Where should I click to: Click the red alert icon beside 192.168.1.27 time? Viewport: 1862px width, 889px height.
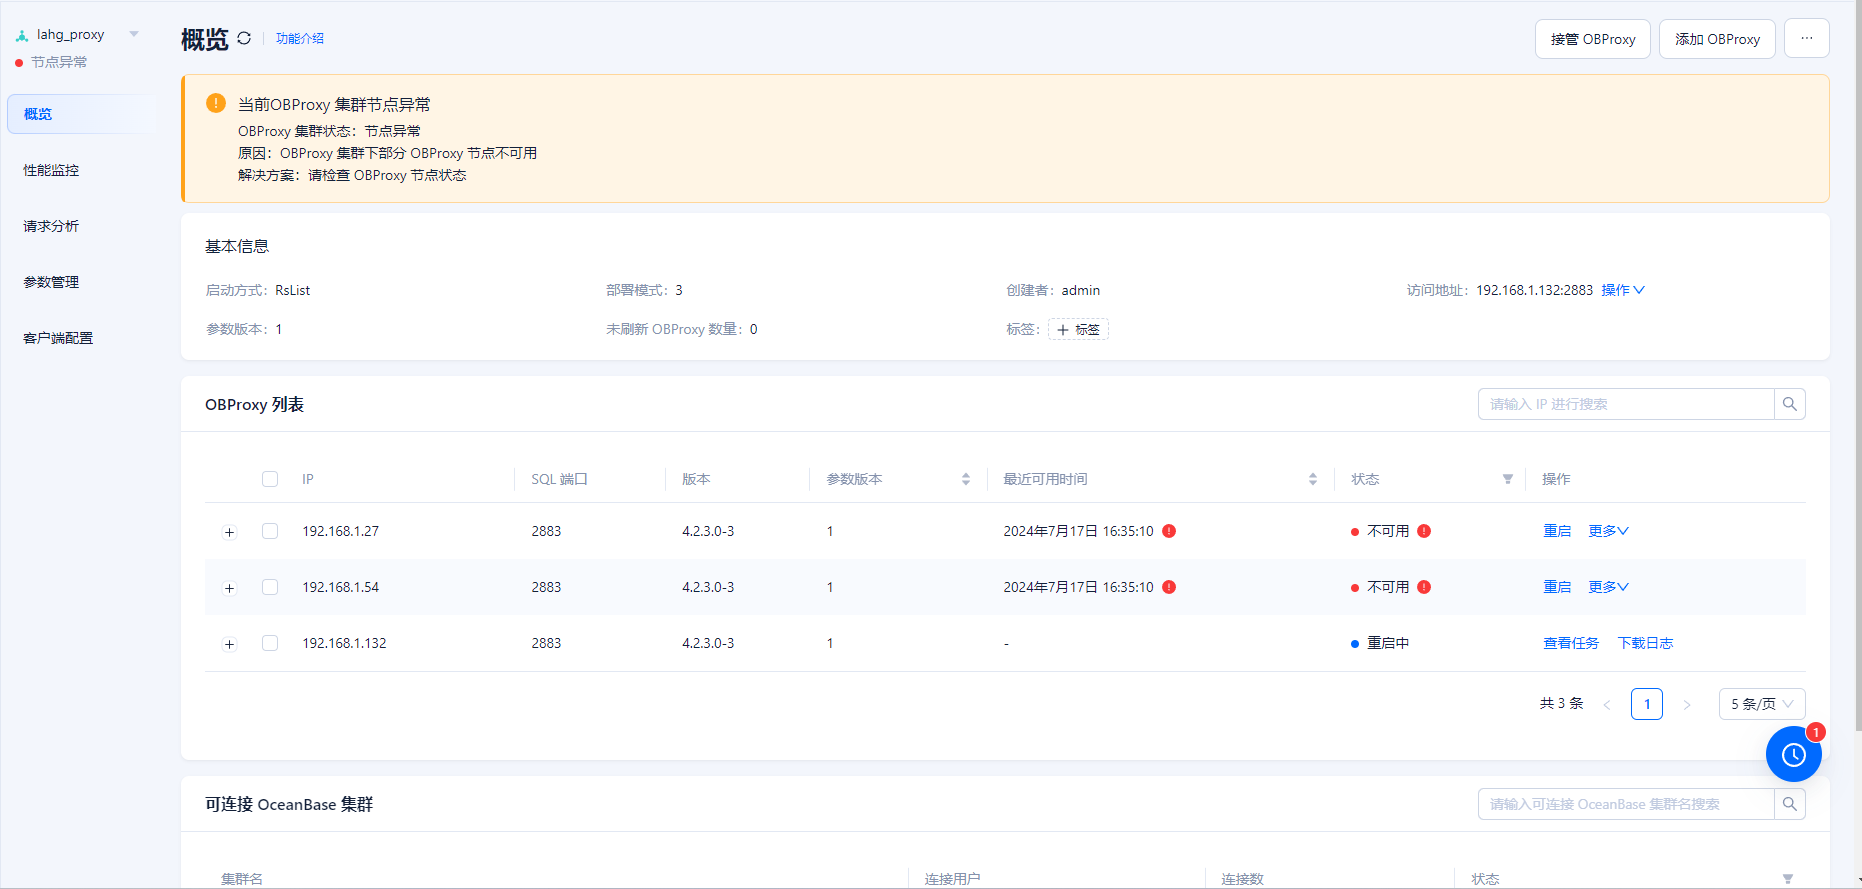tap(1169, 531)
